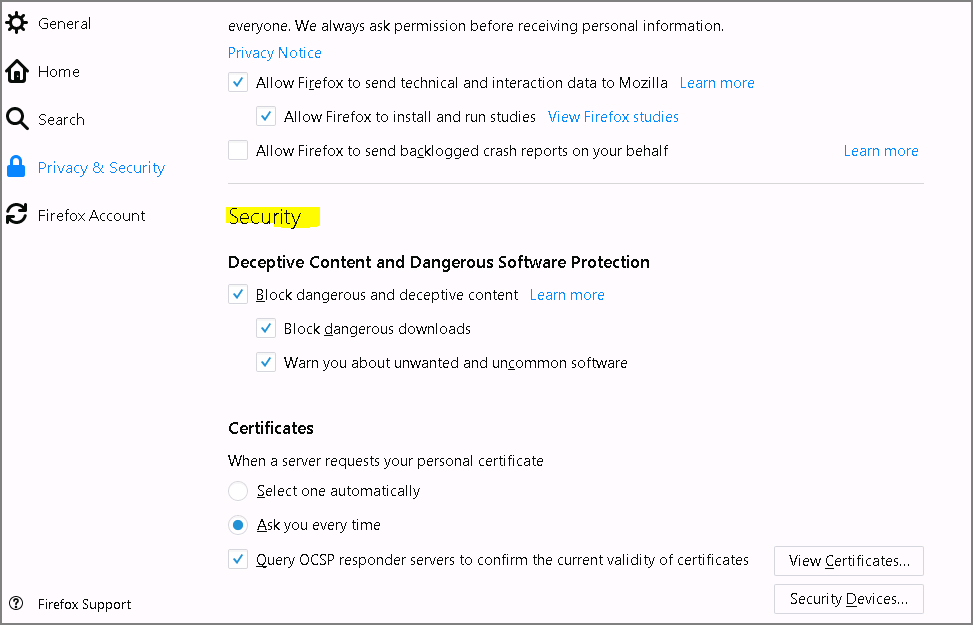Uncheck sending technical and interaction data
973x625 pixels.
point(238,83)
